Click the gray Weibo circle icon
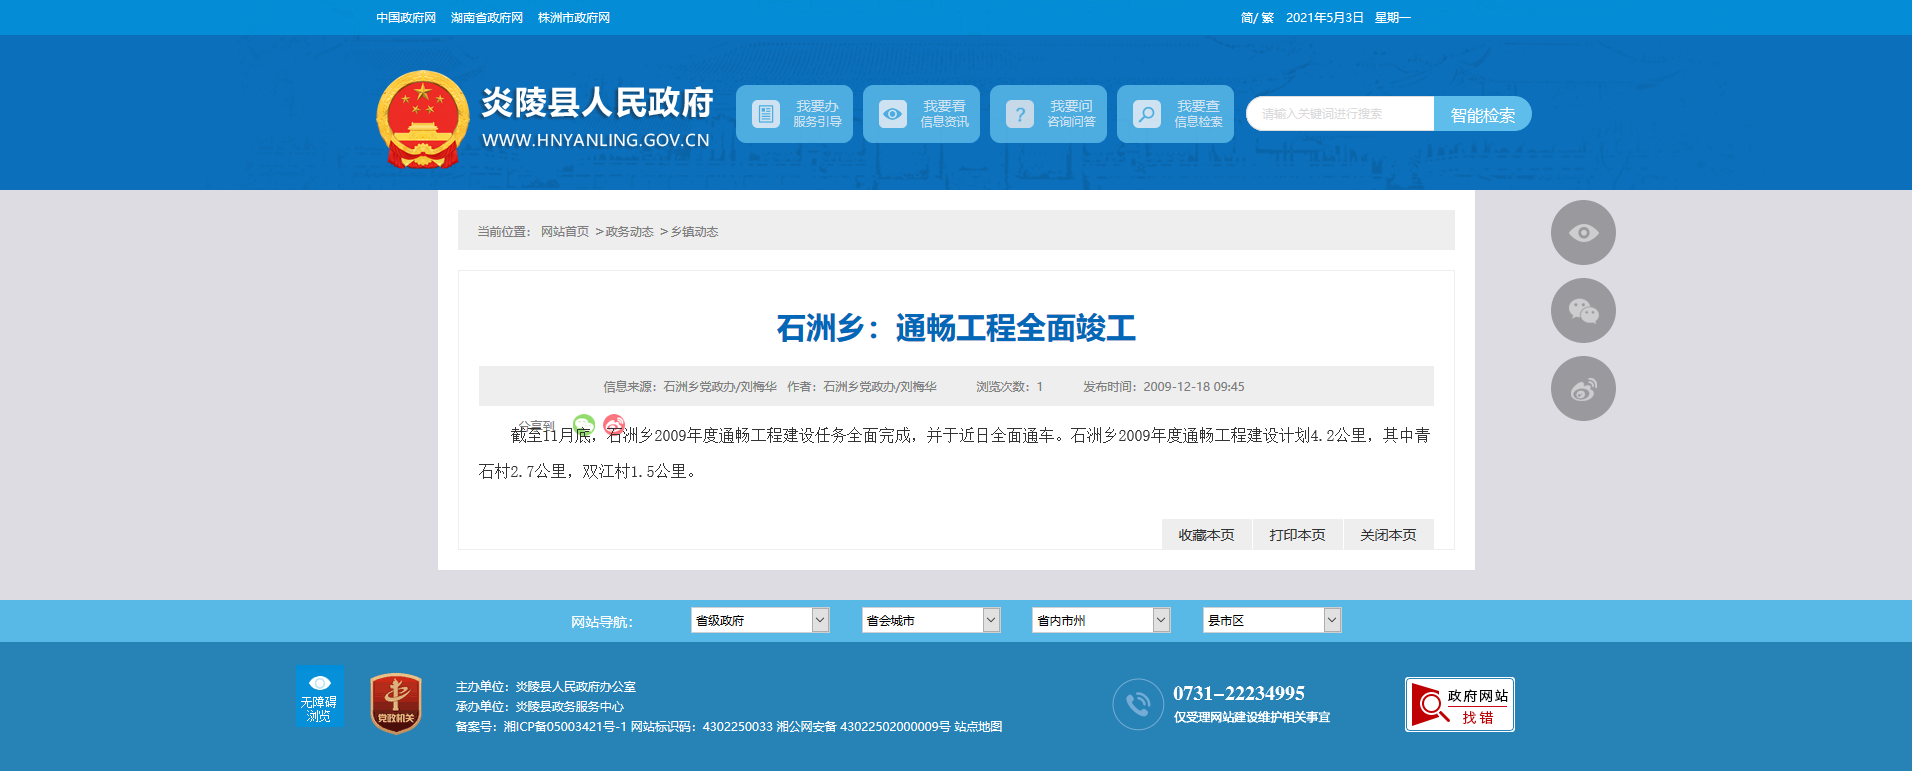1912x771 pixels. (1583, 389)
